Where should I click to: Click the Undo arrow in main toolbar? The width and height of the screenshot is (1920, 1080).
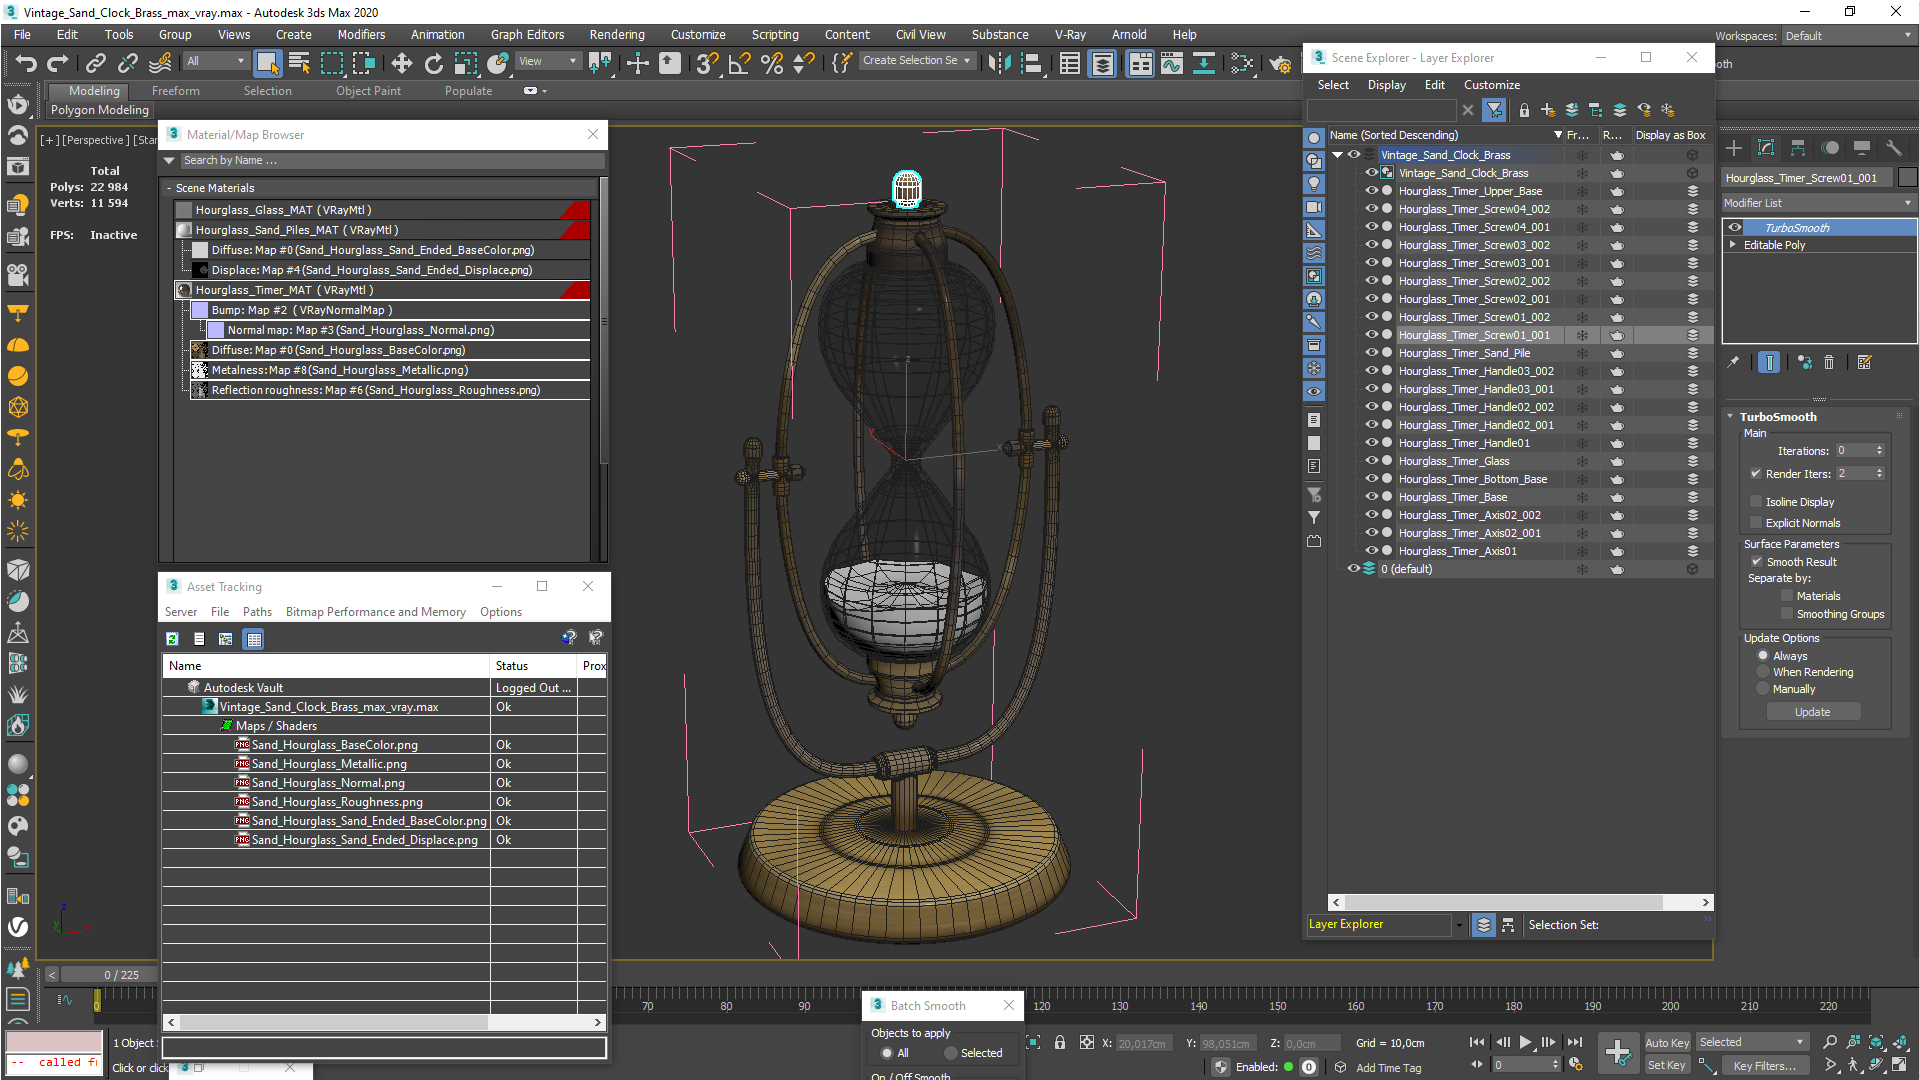(x=26, y=63)
